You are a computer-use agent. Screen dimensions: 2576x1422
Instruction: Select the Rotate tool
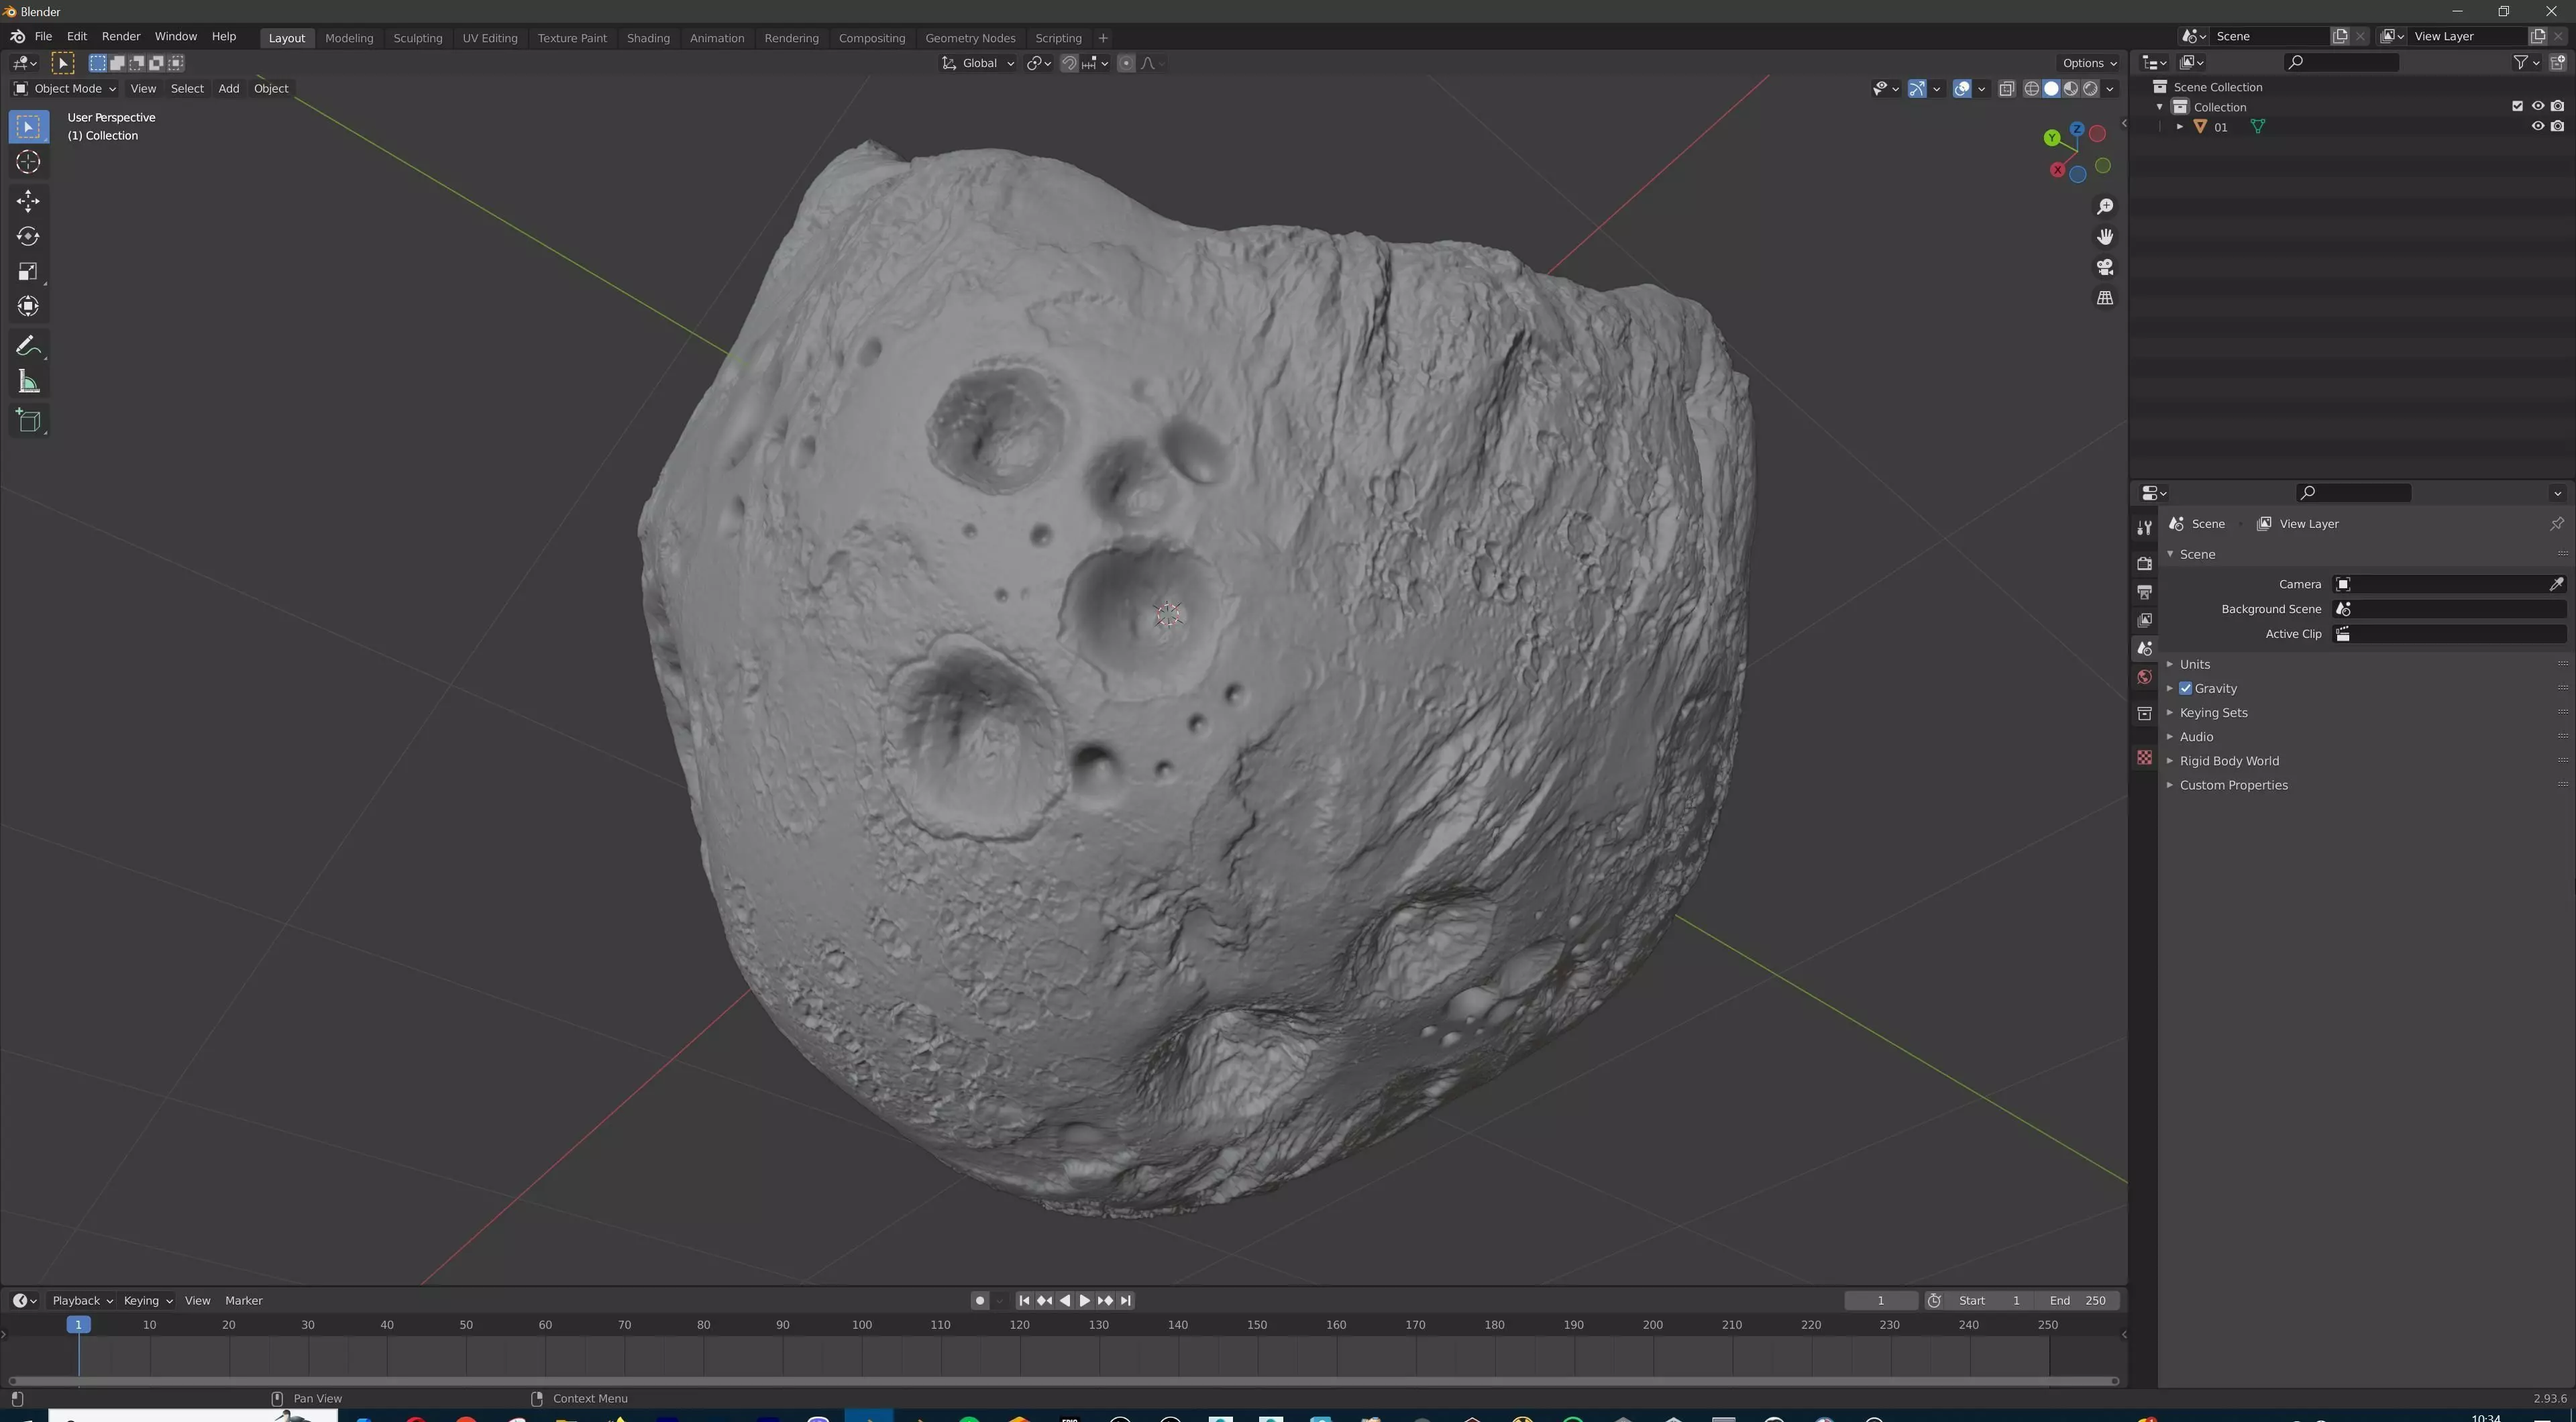pyautogui.click(x=28, y=236)
